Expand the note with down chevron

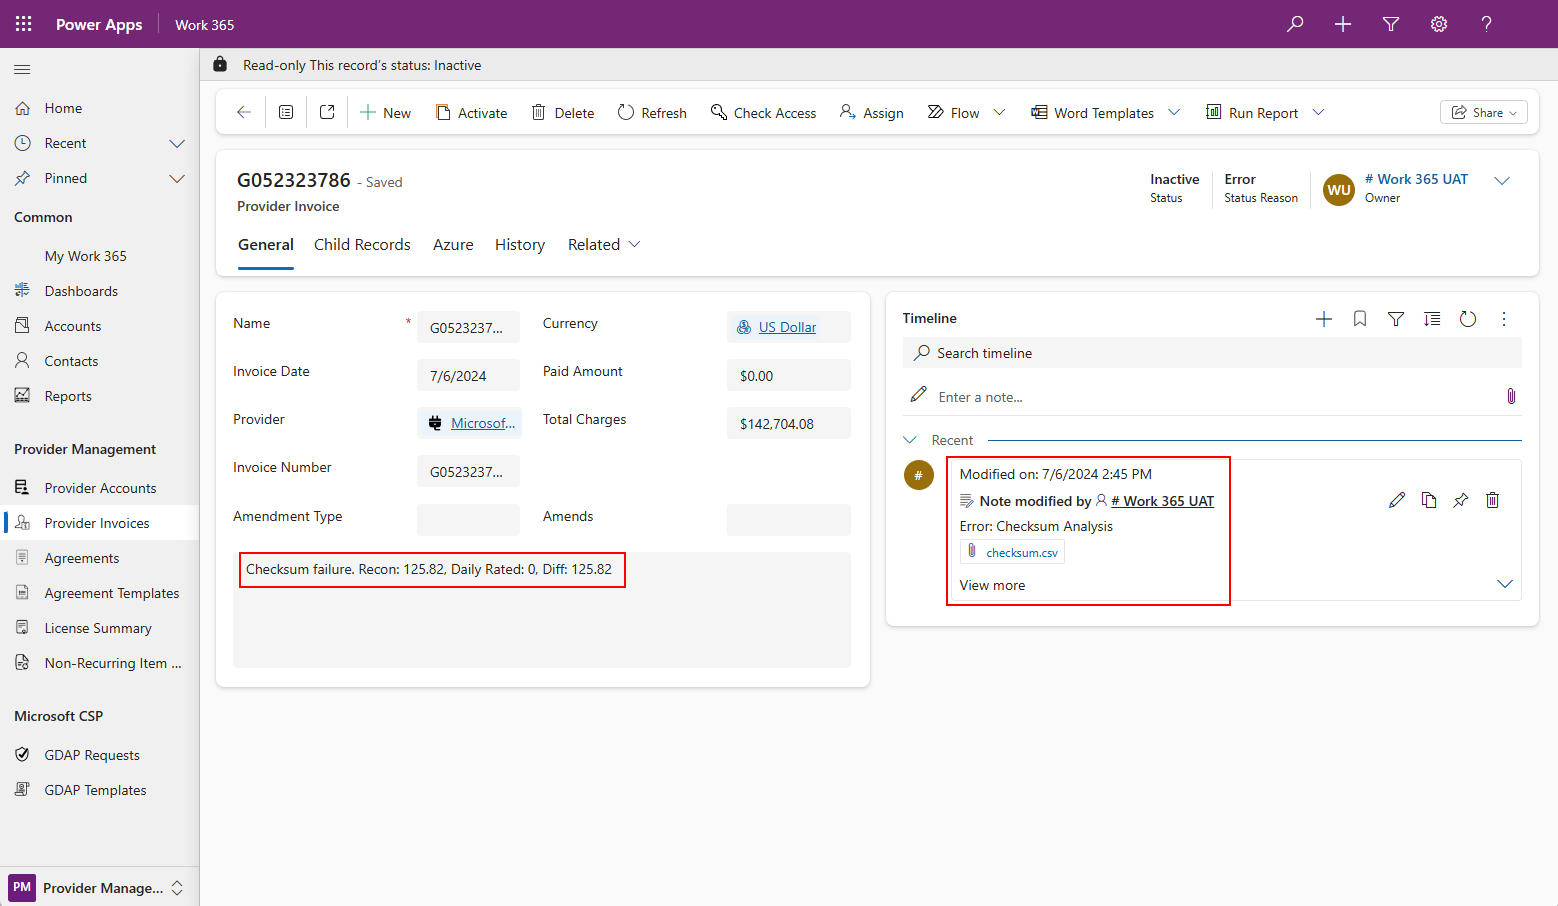1505,584
